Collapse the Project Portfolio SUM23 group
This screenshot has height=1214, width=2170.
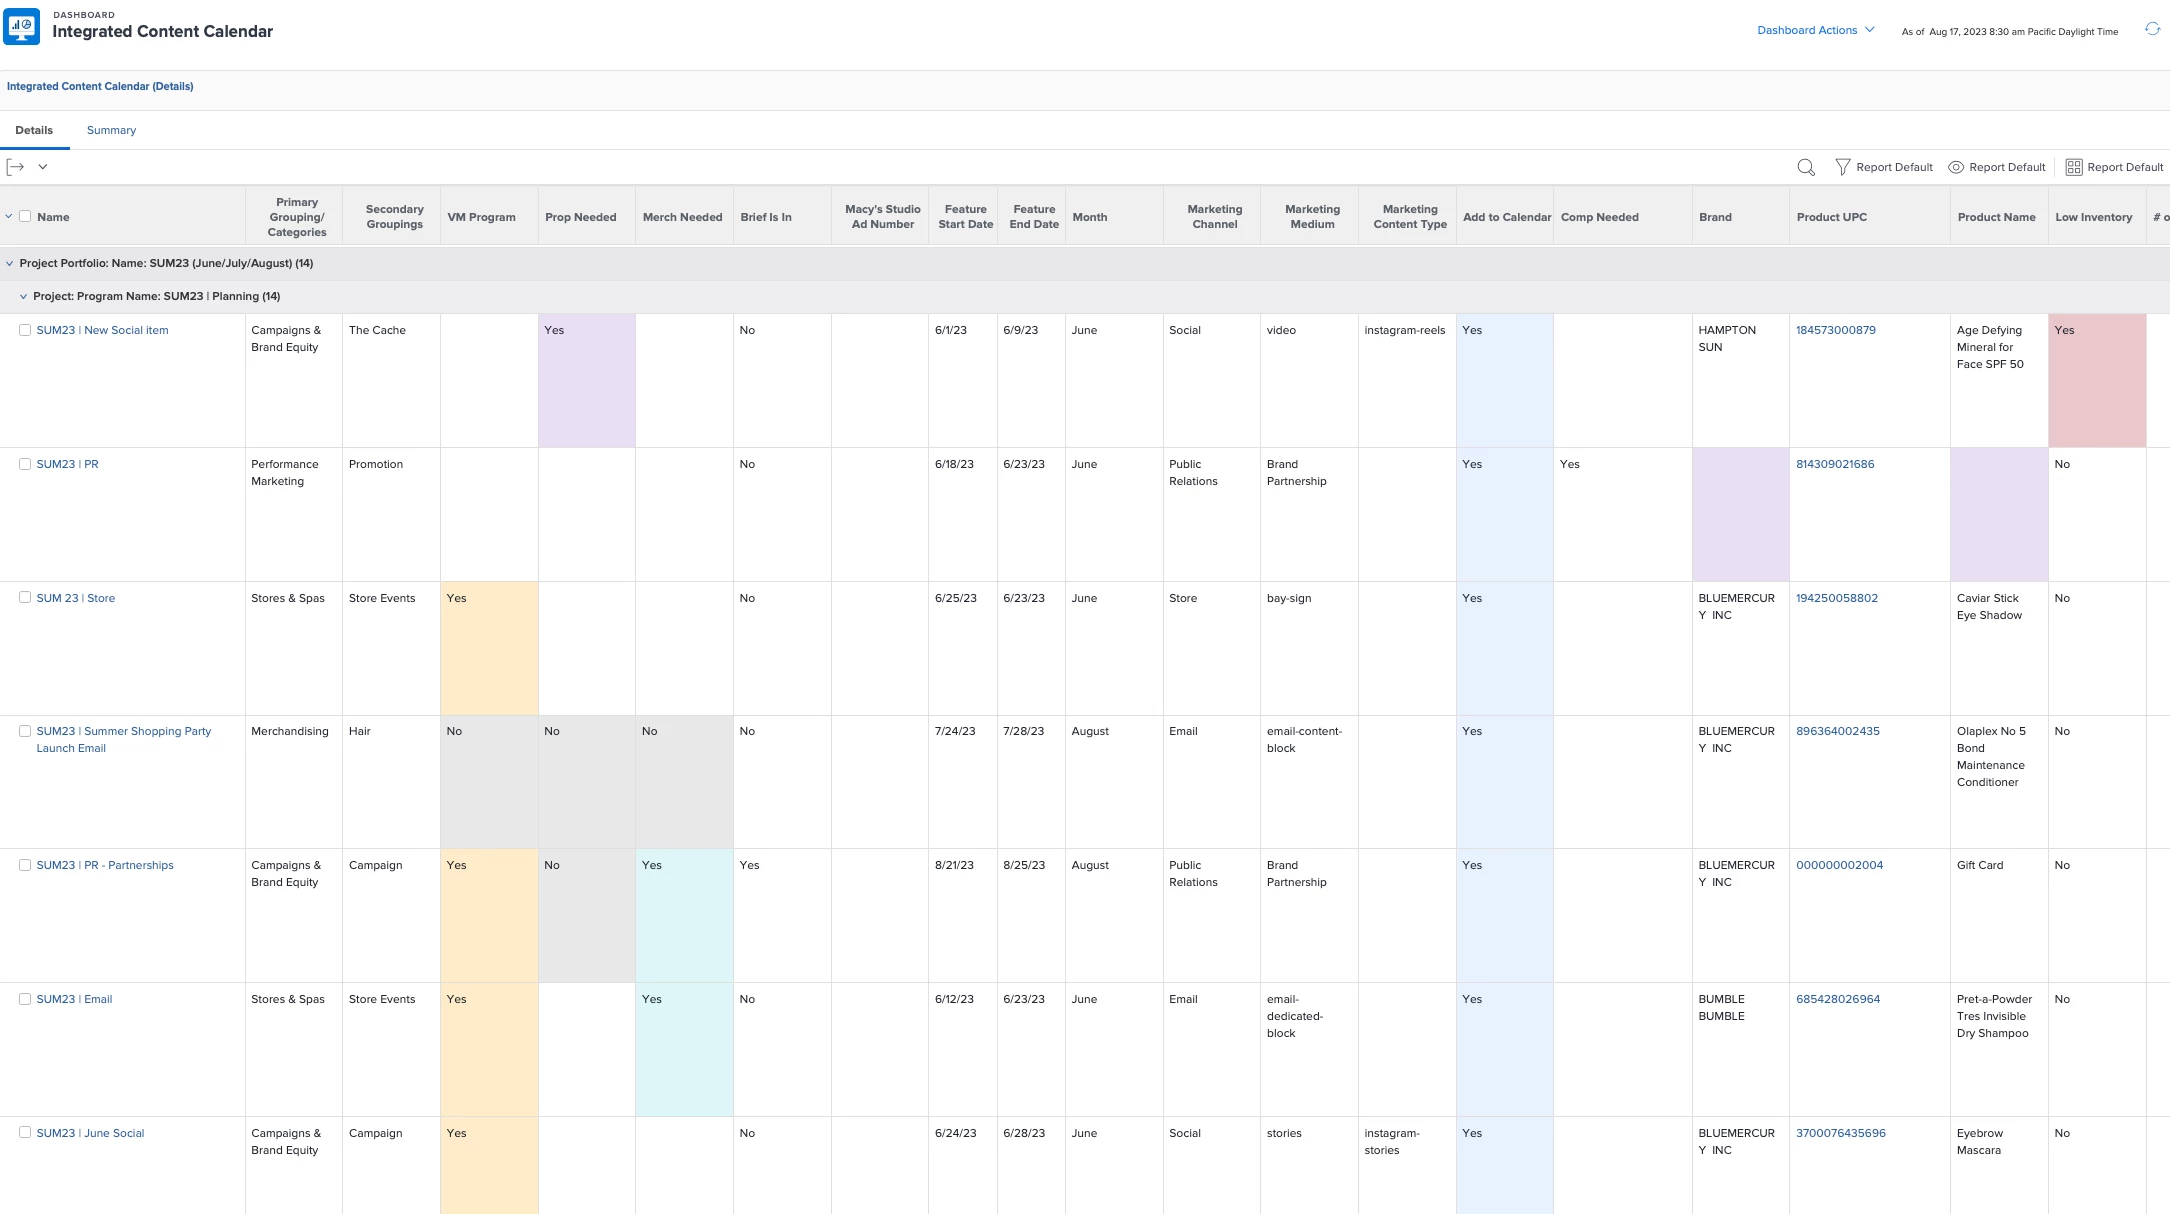click(10, 264)
